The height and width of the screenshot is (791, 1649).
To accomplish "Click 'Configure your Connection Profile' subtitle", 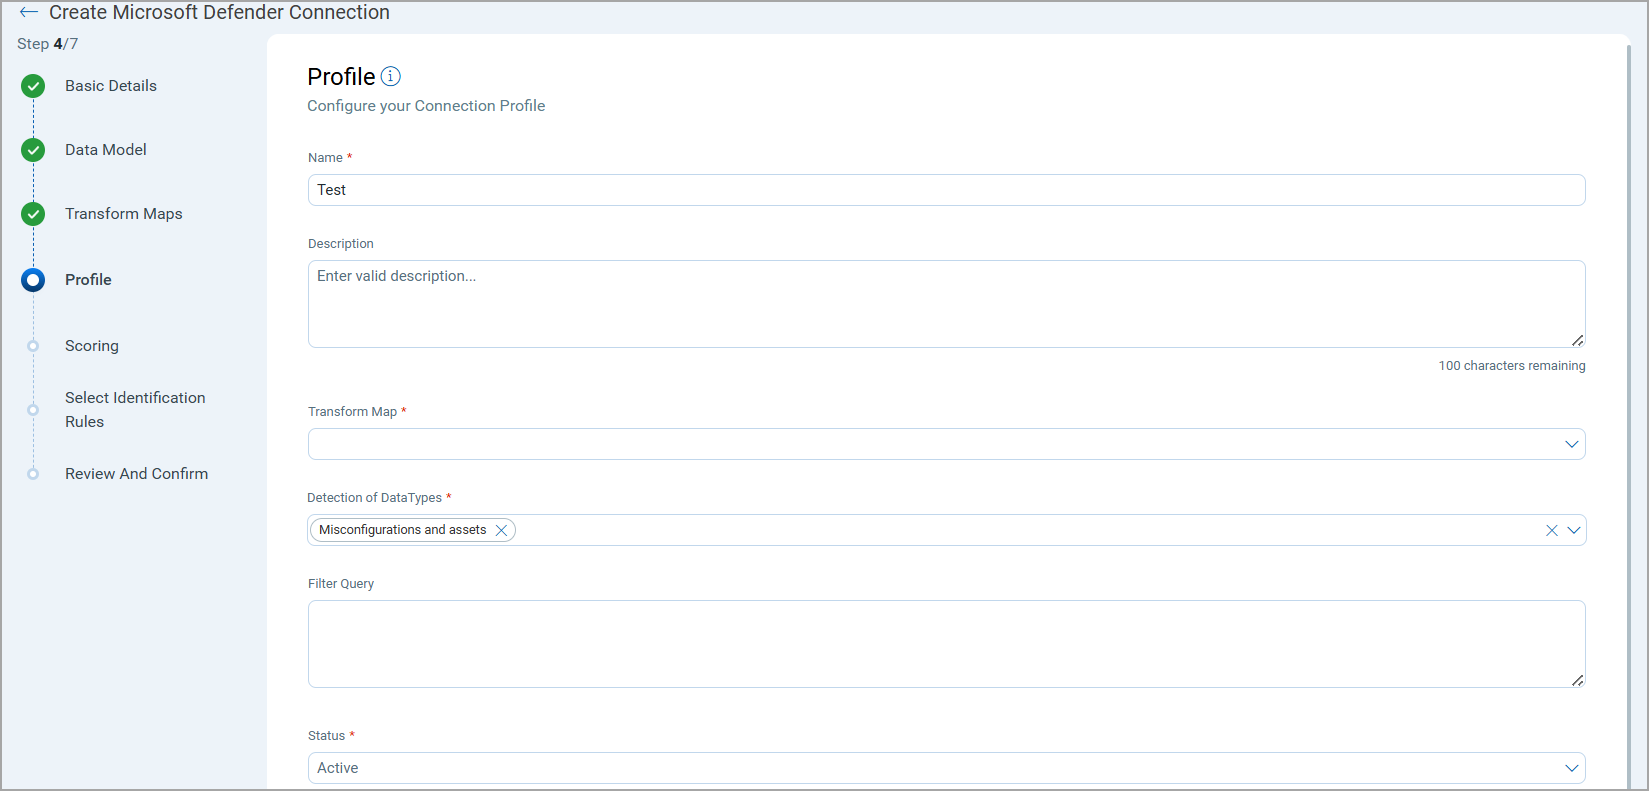I will (426, 106).
